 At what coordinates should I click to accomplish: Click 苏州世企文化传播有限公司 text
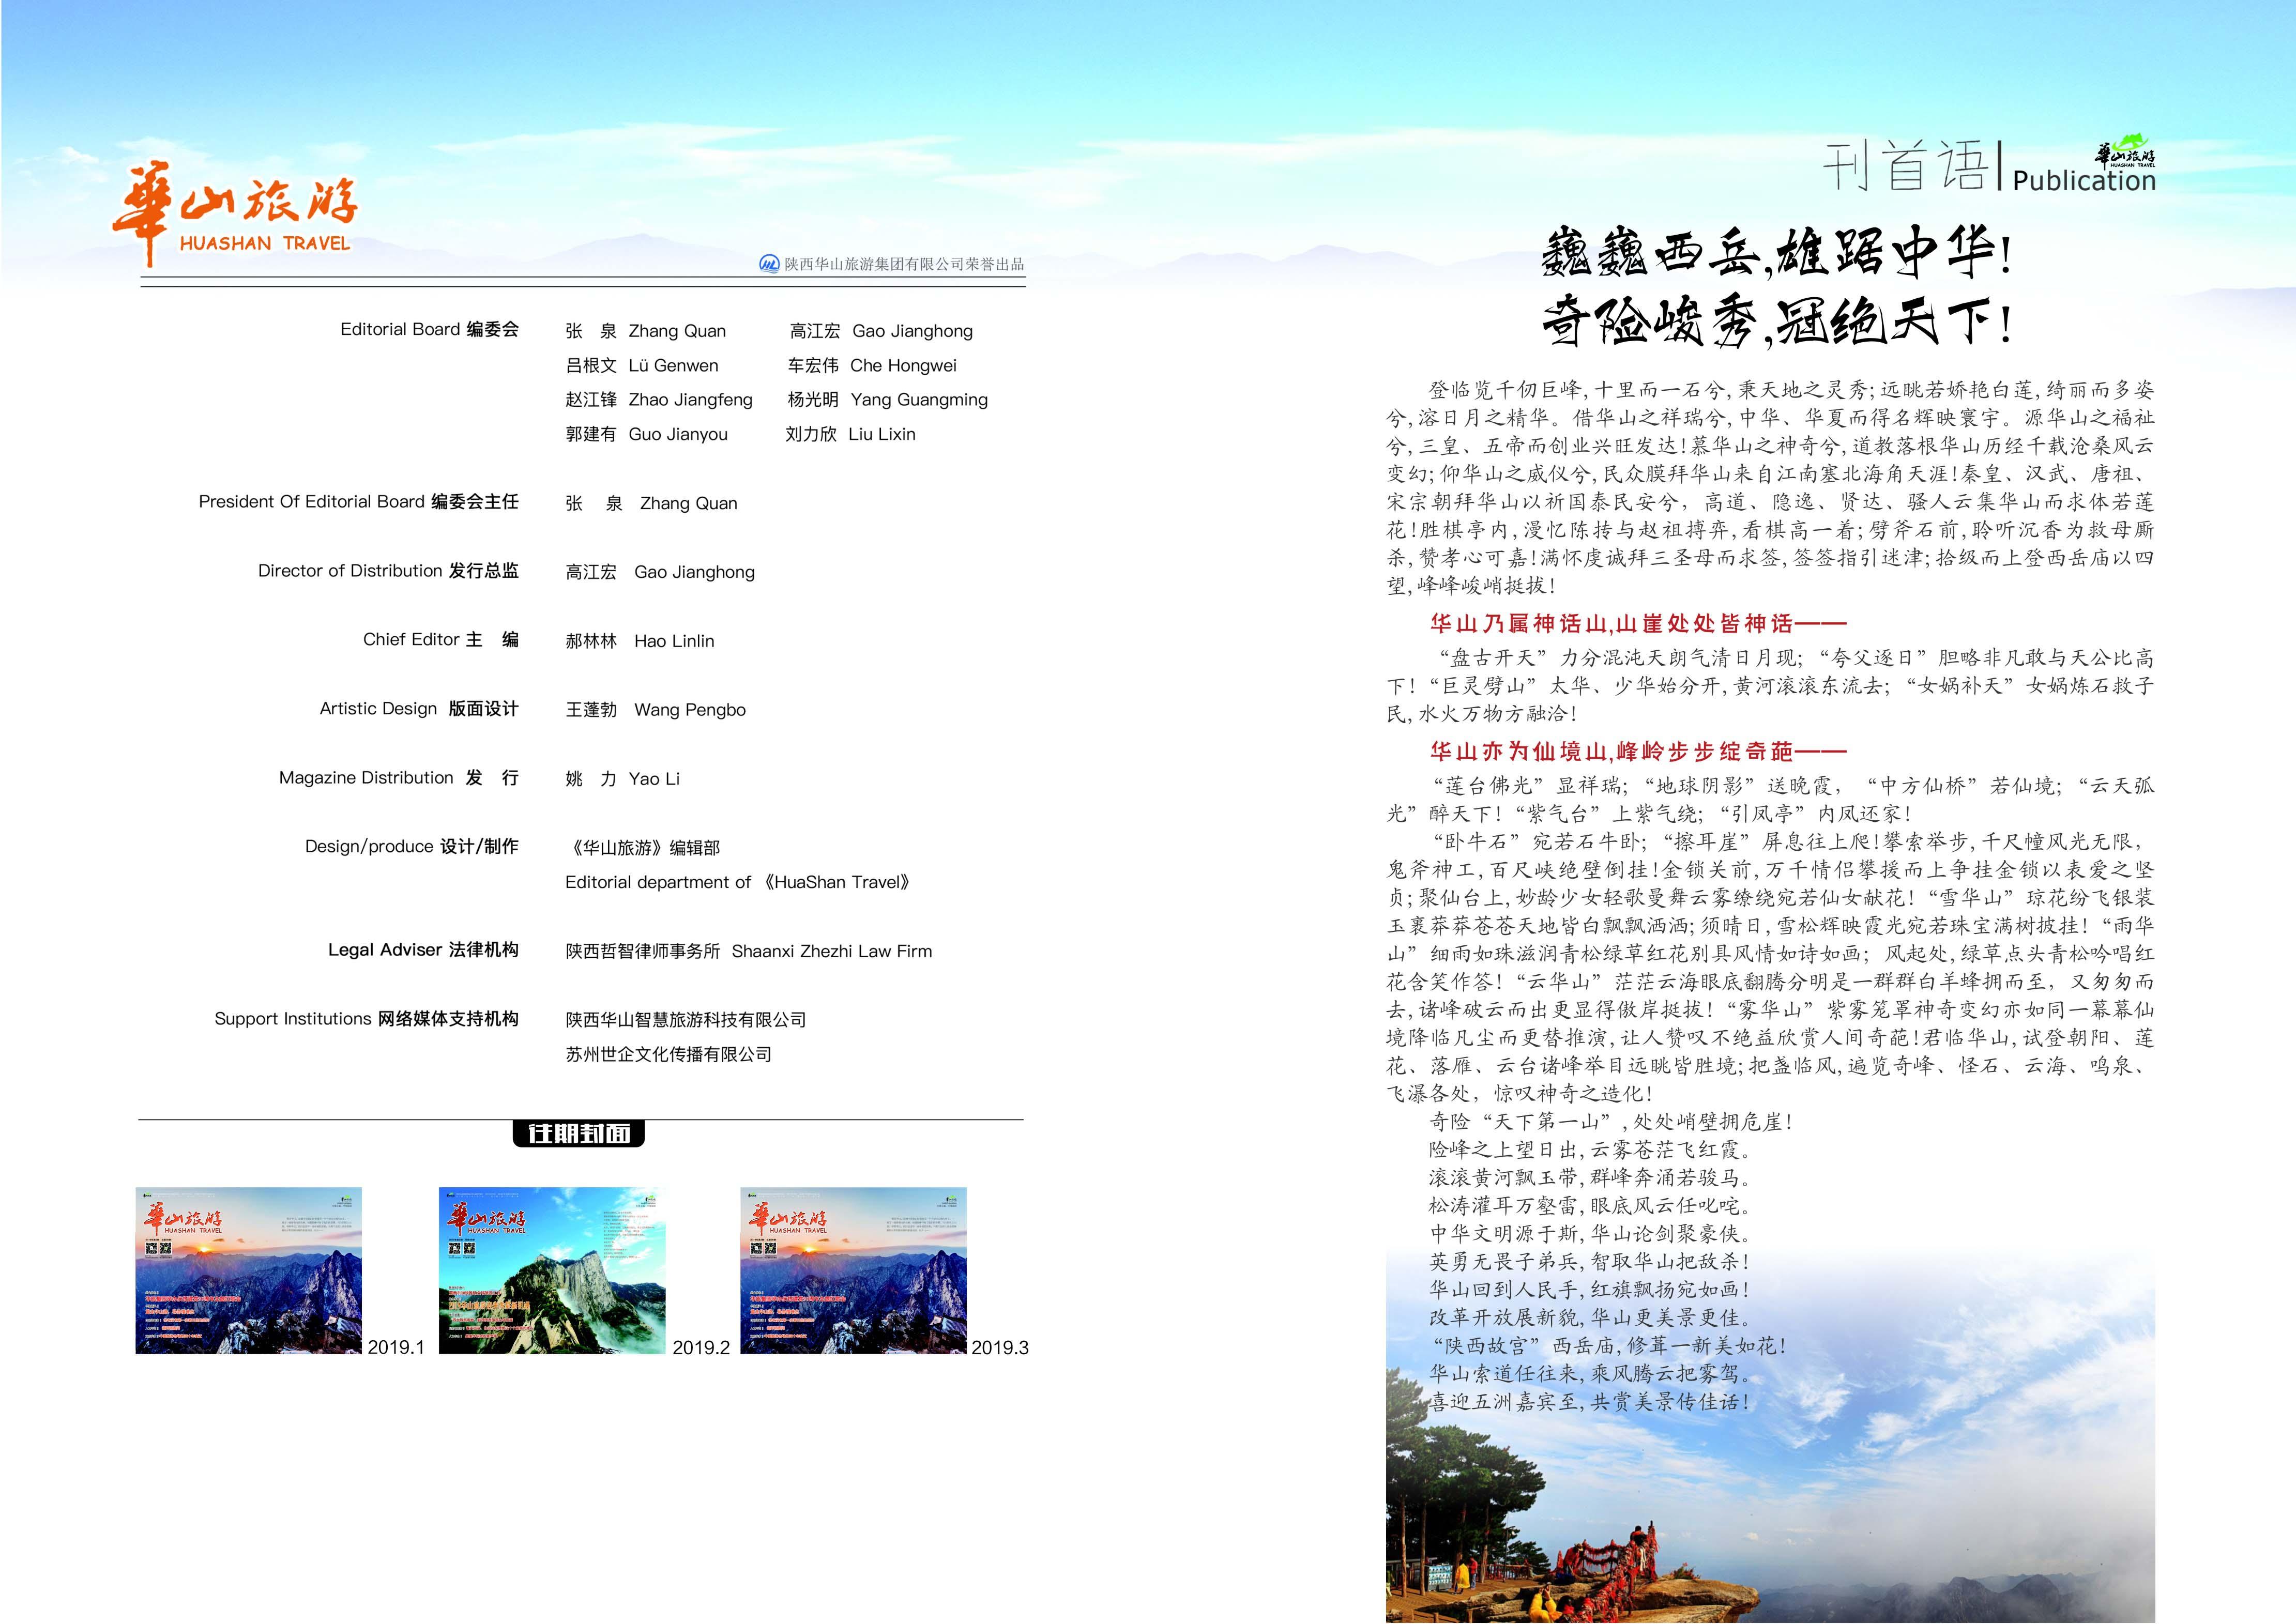668,1054
